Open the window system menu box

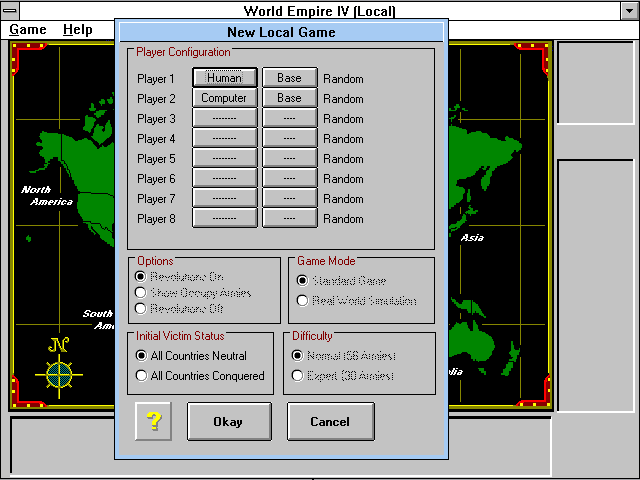click(10, 11)
